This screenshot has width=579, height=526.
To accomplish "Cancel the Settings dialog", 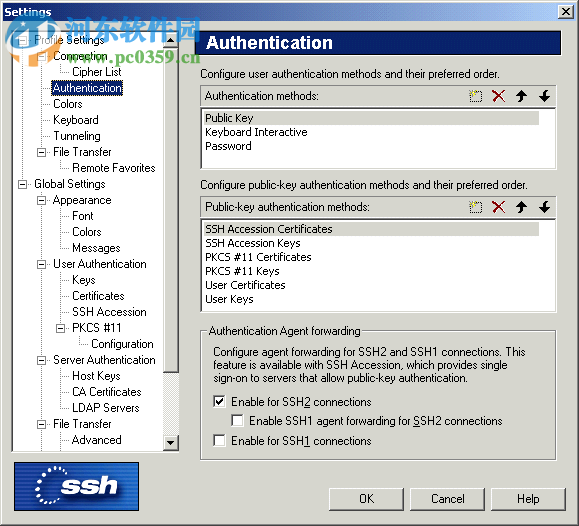I will click(448, 499).
